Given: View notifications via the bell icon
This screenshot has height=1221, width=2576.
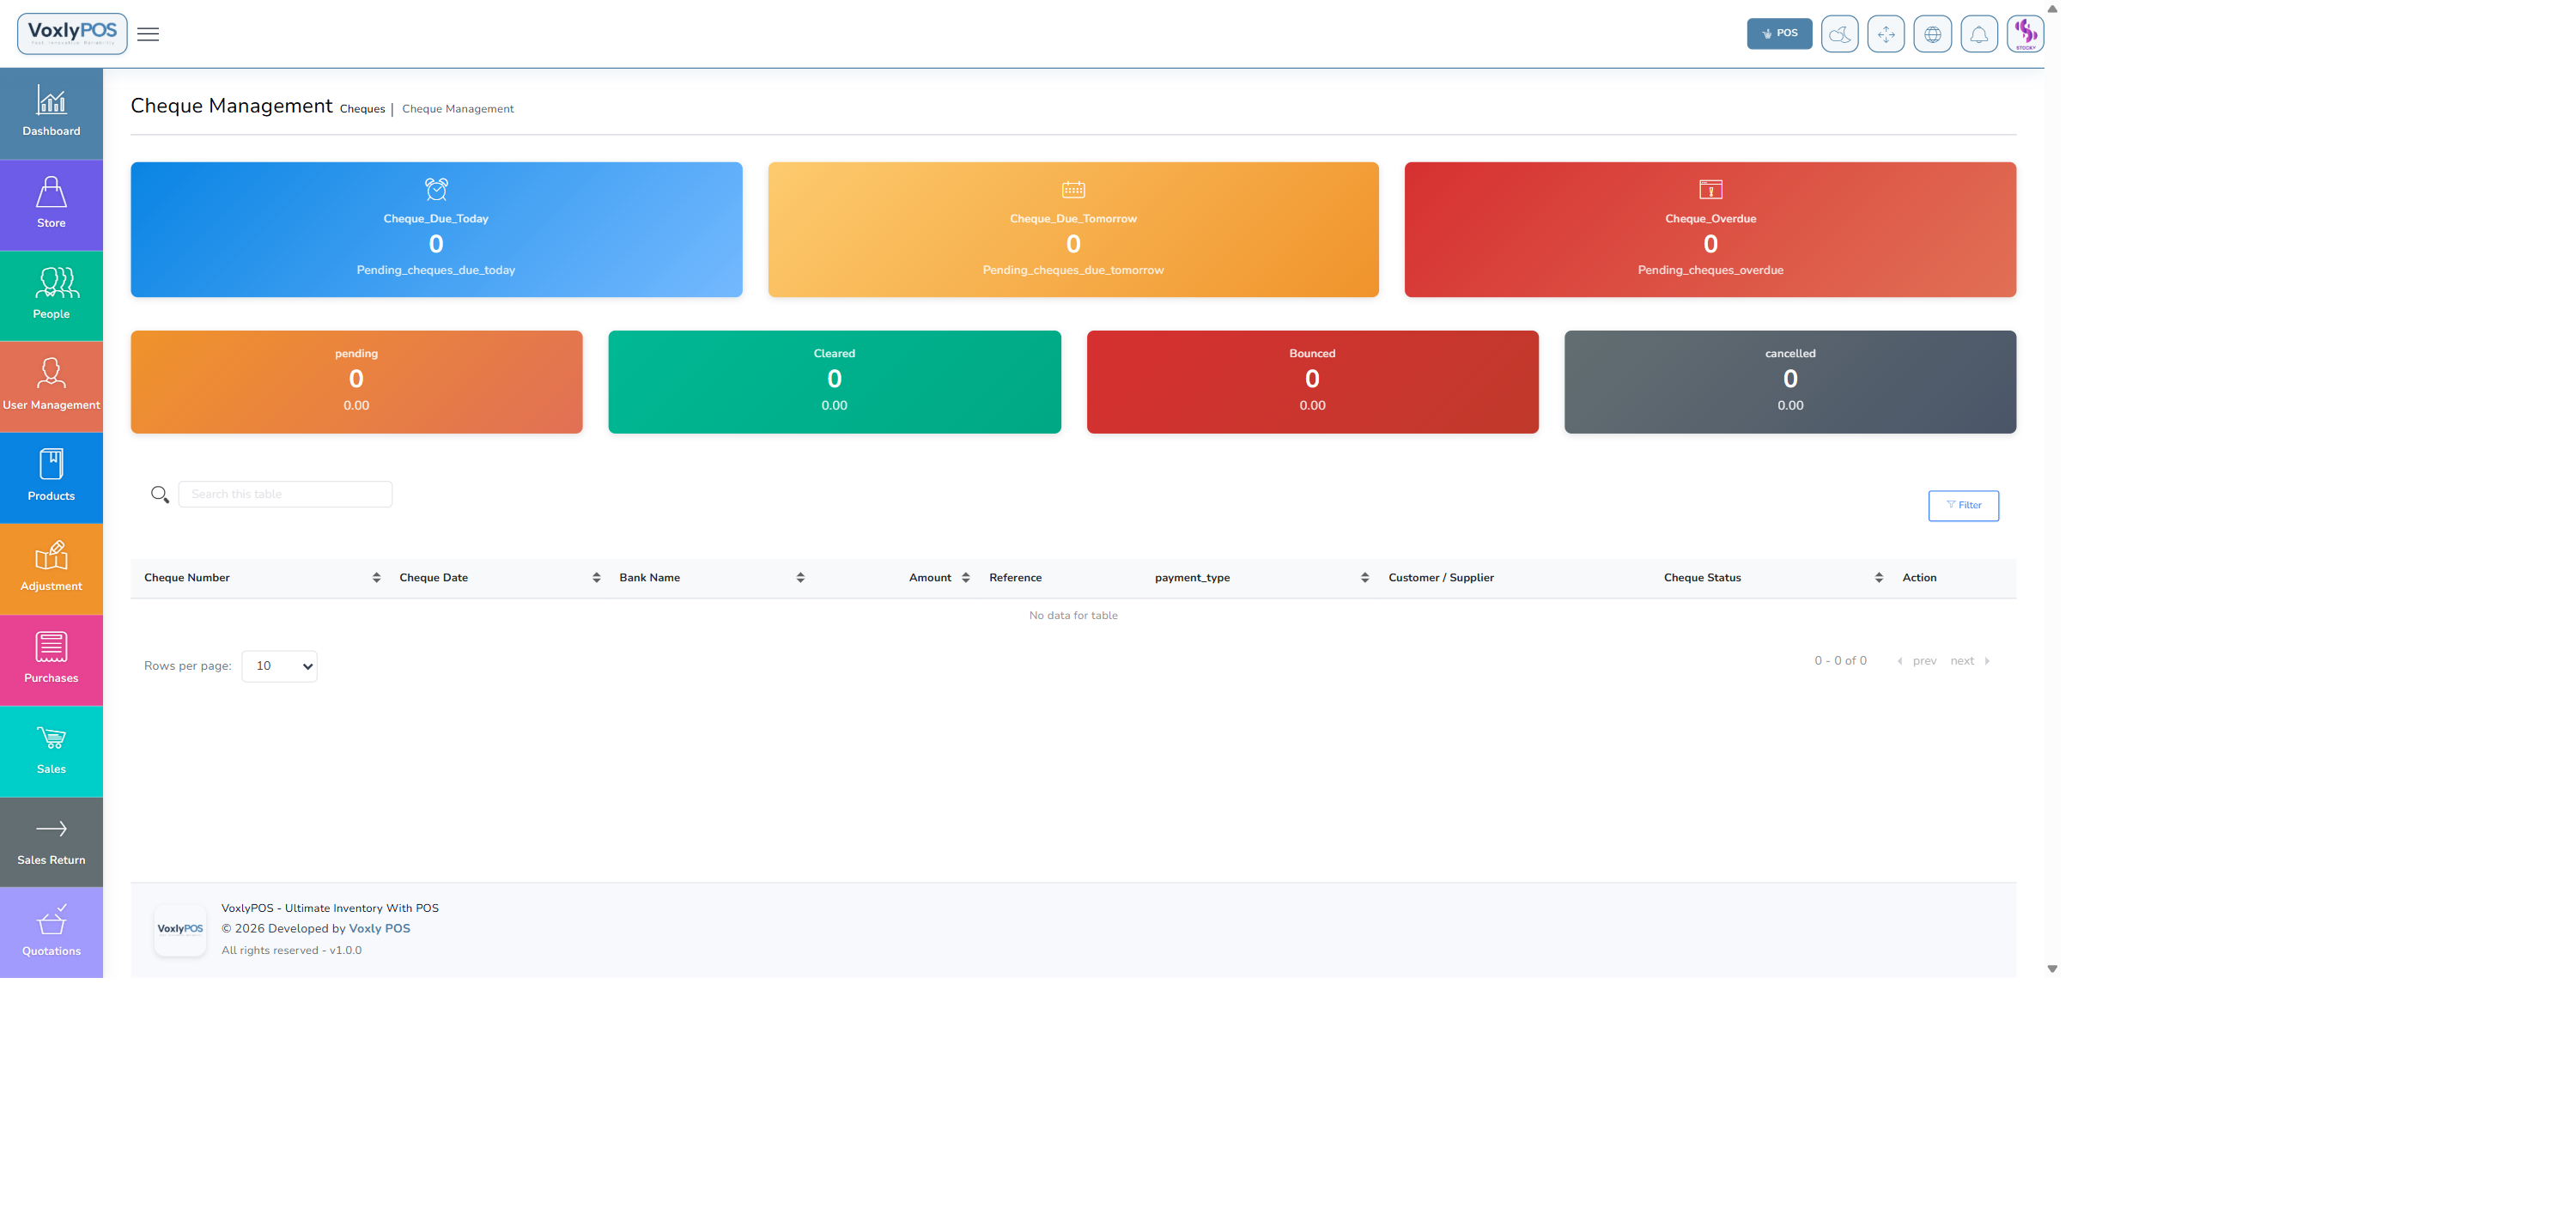Looking at the screenshot, I should pyautogui.click(x=1979, y=33).
